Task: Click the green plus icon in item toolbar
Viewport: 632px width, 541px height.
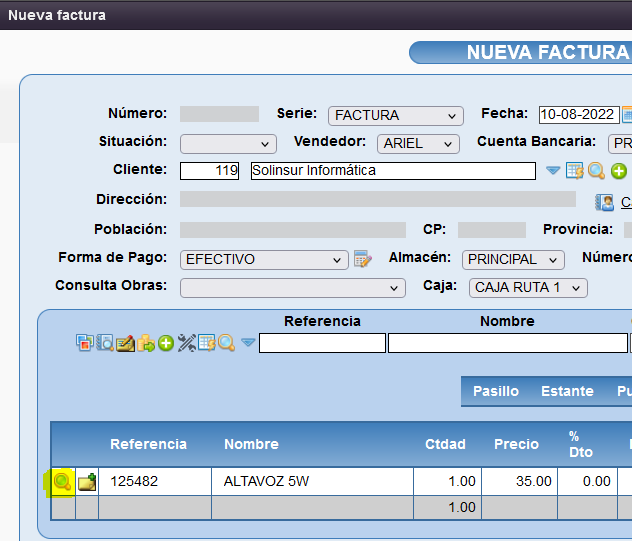Action: point(166,343)
